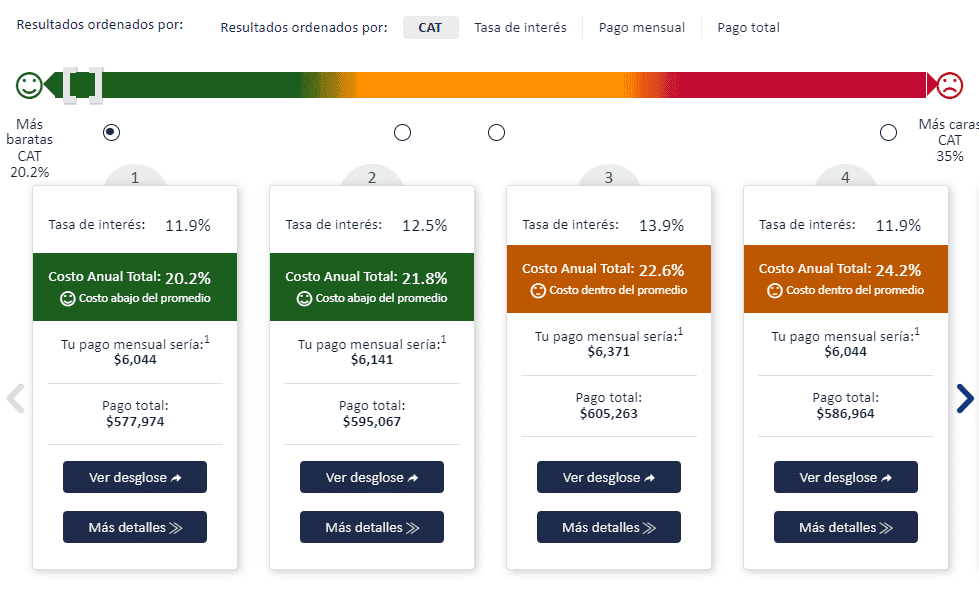This screenshot has height=599, width=979.
Task: Open Ver desglose for card 2
Action: coord(372,477)
